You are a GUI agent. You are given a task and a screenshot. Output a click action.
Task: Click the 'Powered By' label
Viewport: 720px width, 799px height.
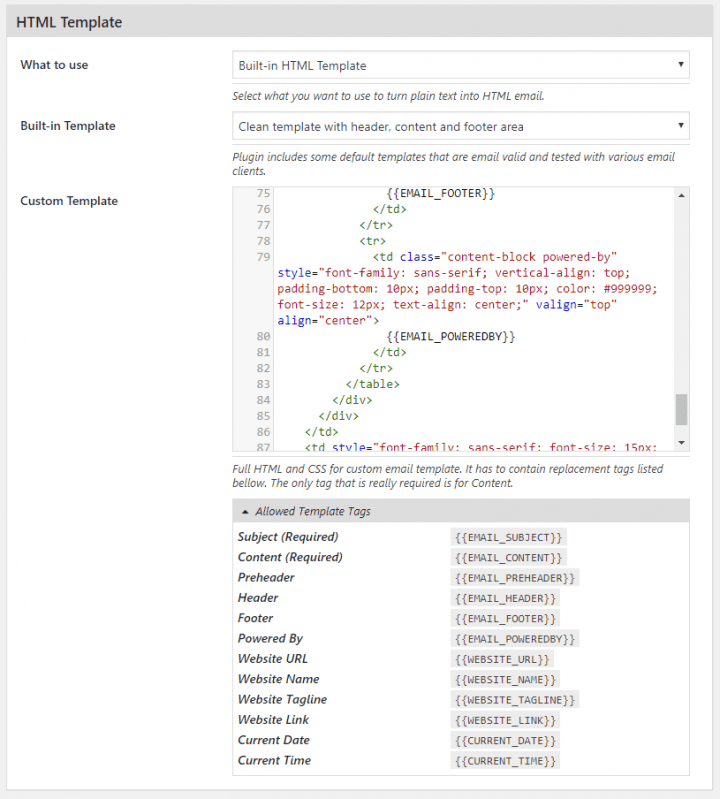[270, 638]
